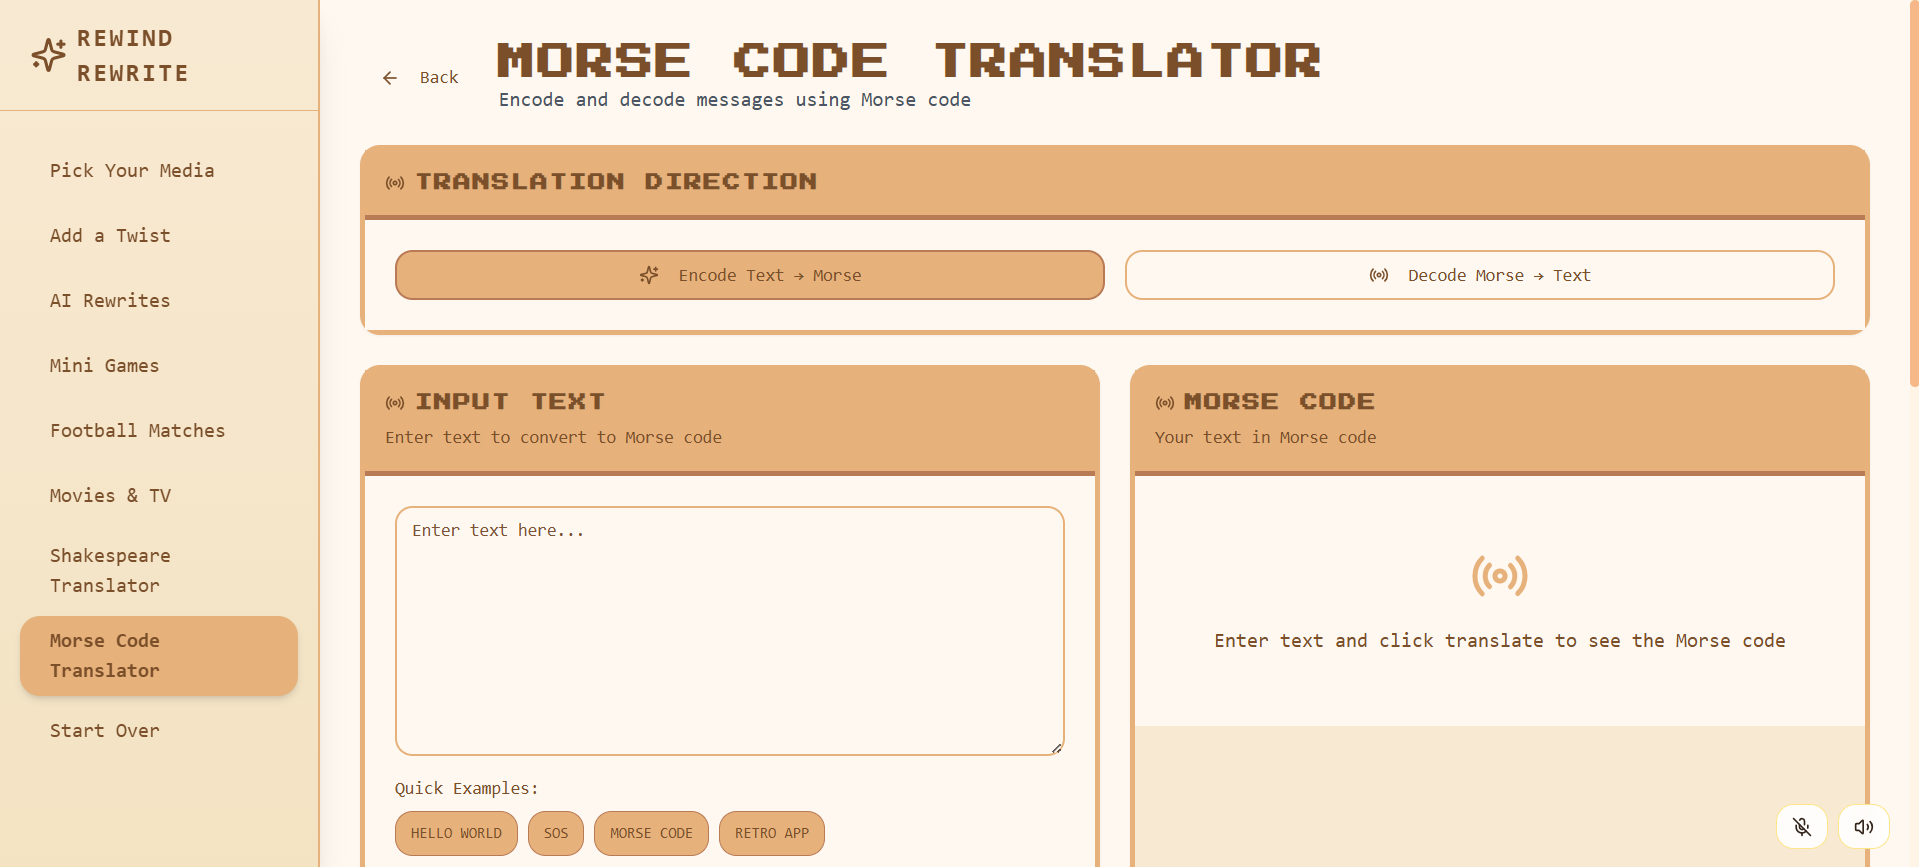Focus the Enter text here input box

coord(730,631)
